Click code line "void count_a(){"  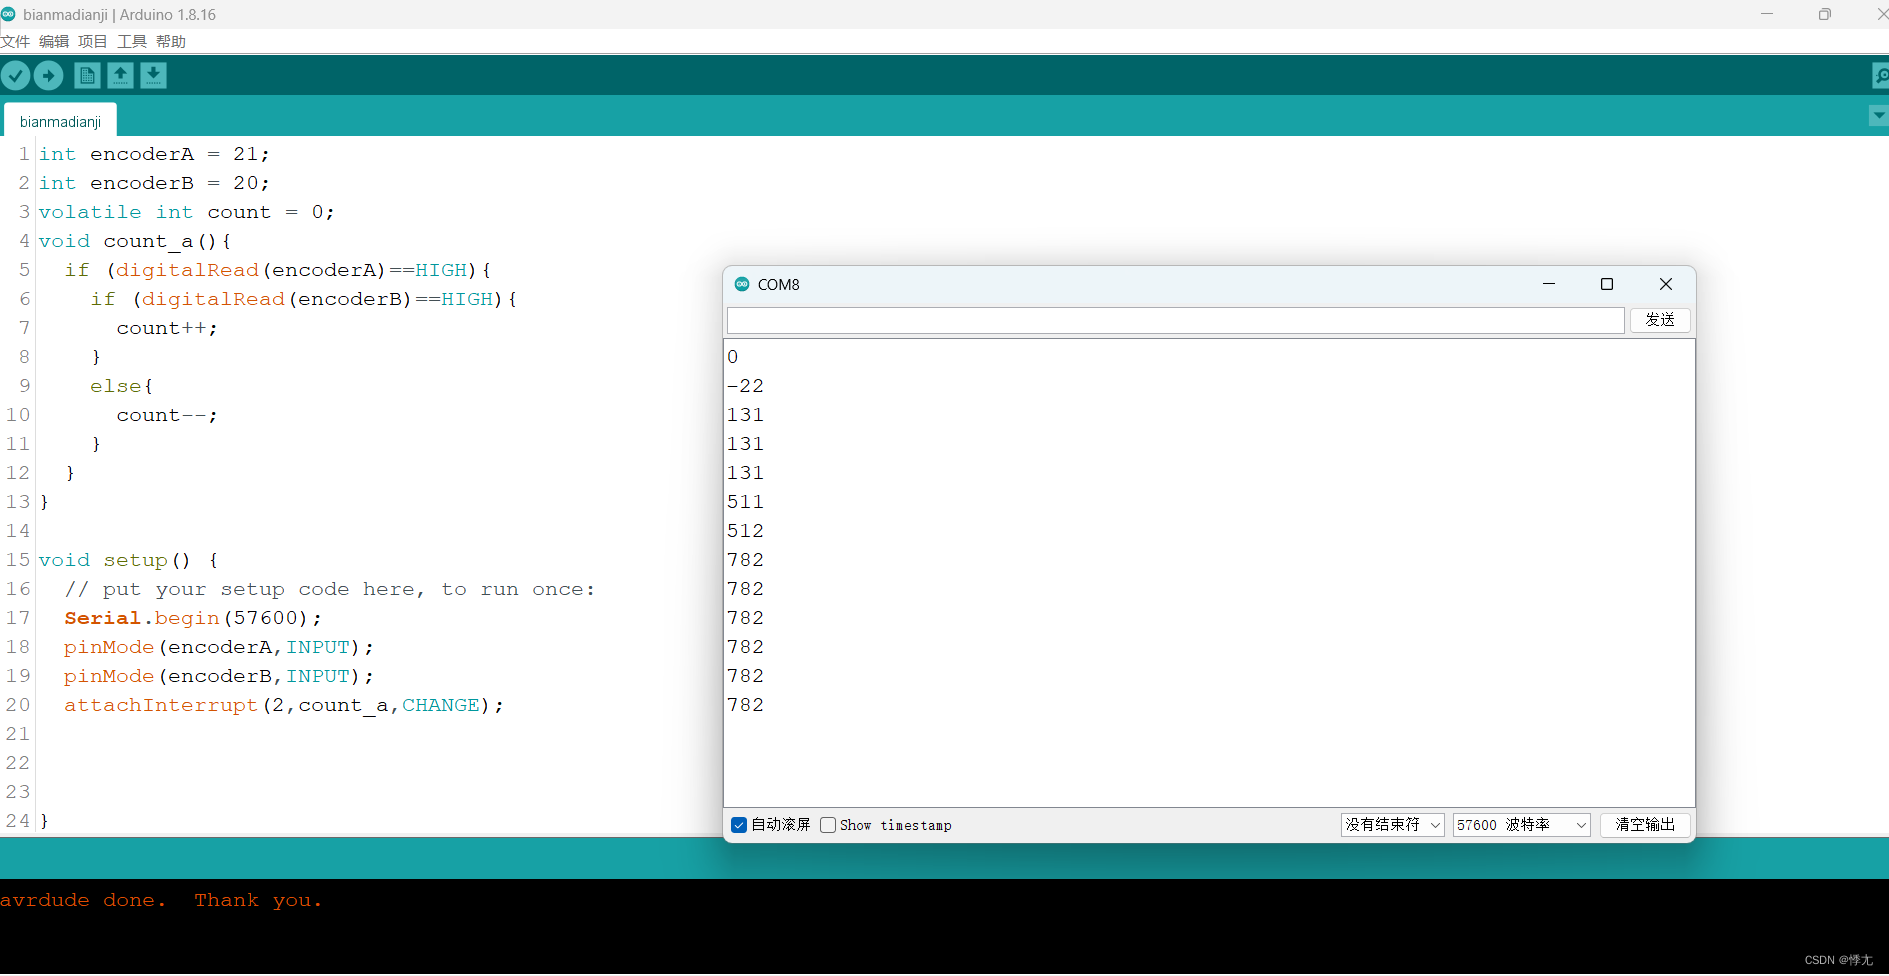(x=135, y=241)
